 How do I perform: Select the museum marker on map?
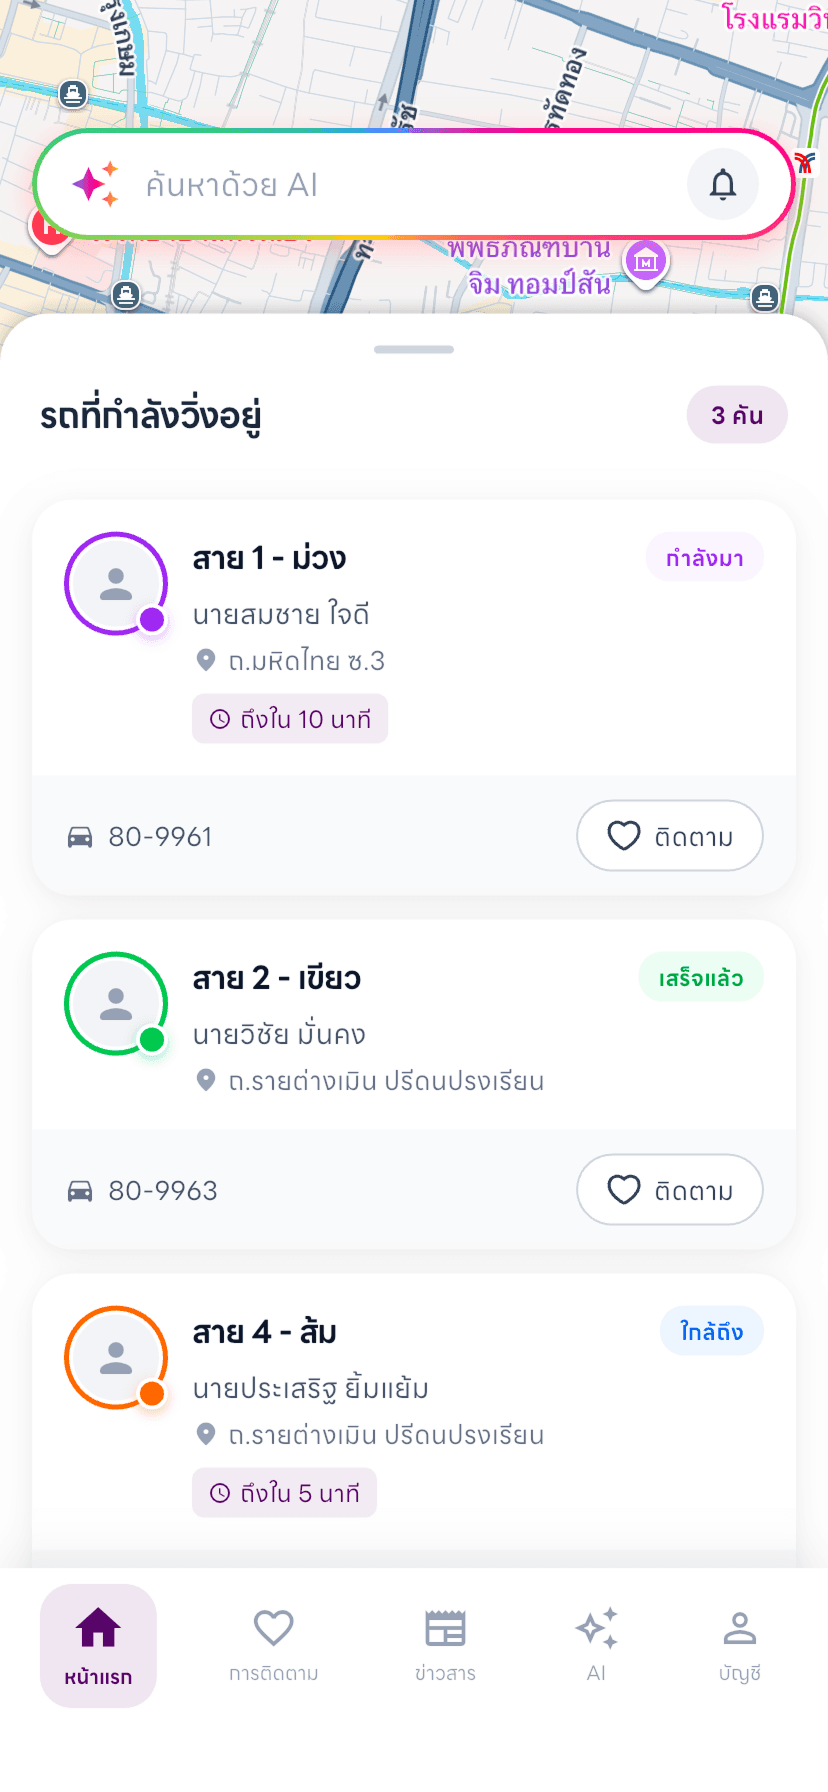646,262
